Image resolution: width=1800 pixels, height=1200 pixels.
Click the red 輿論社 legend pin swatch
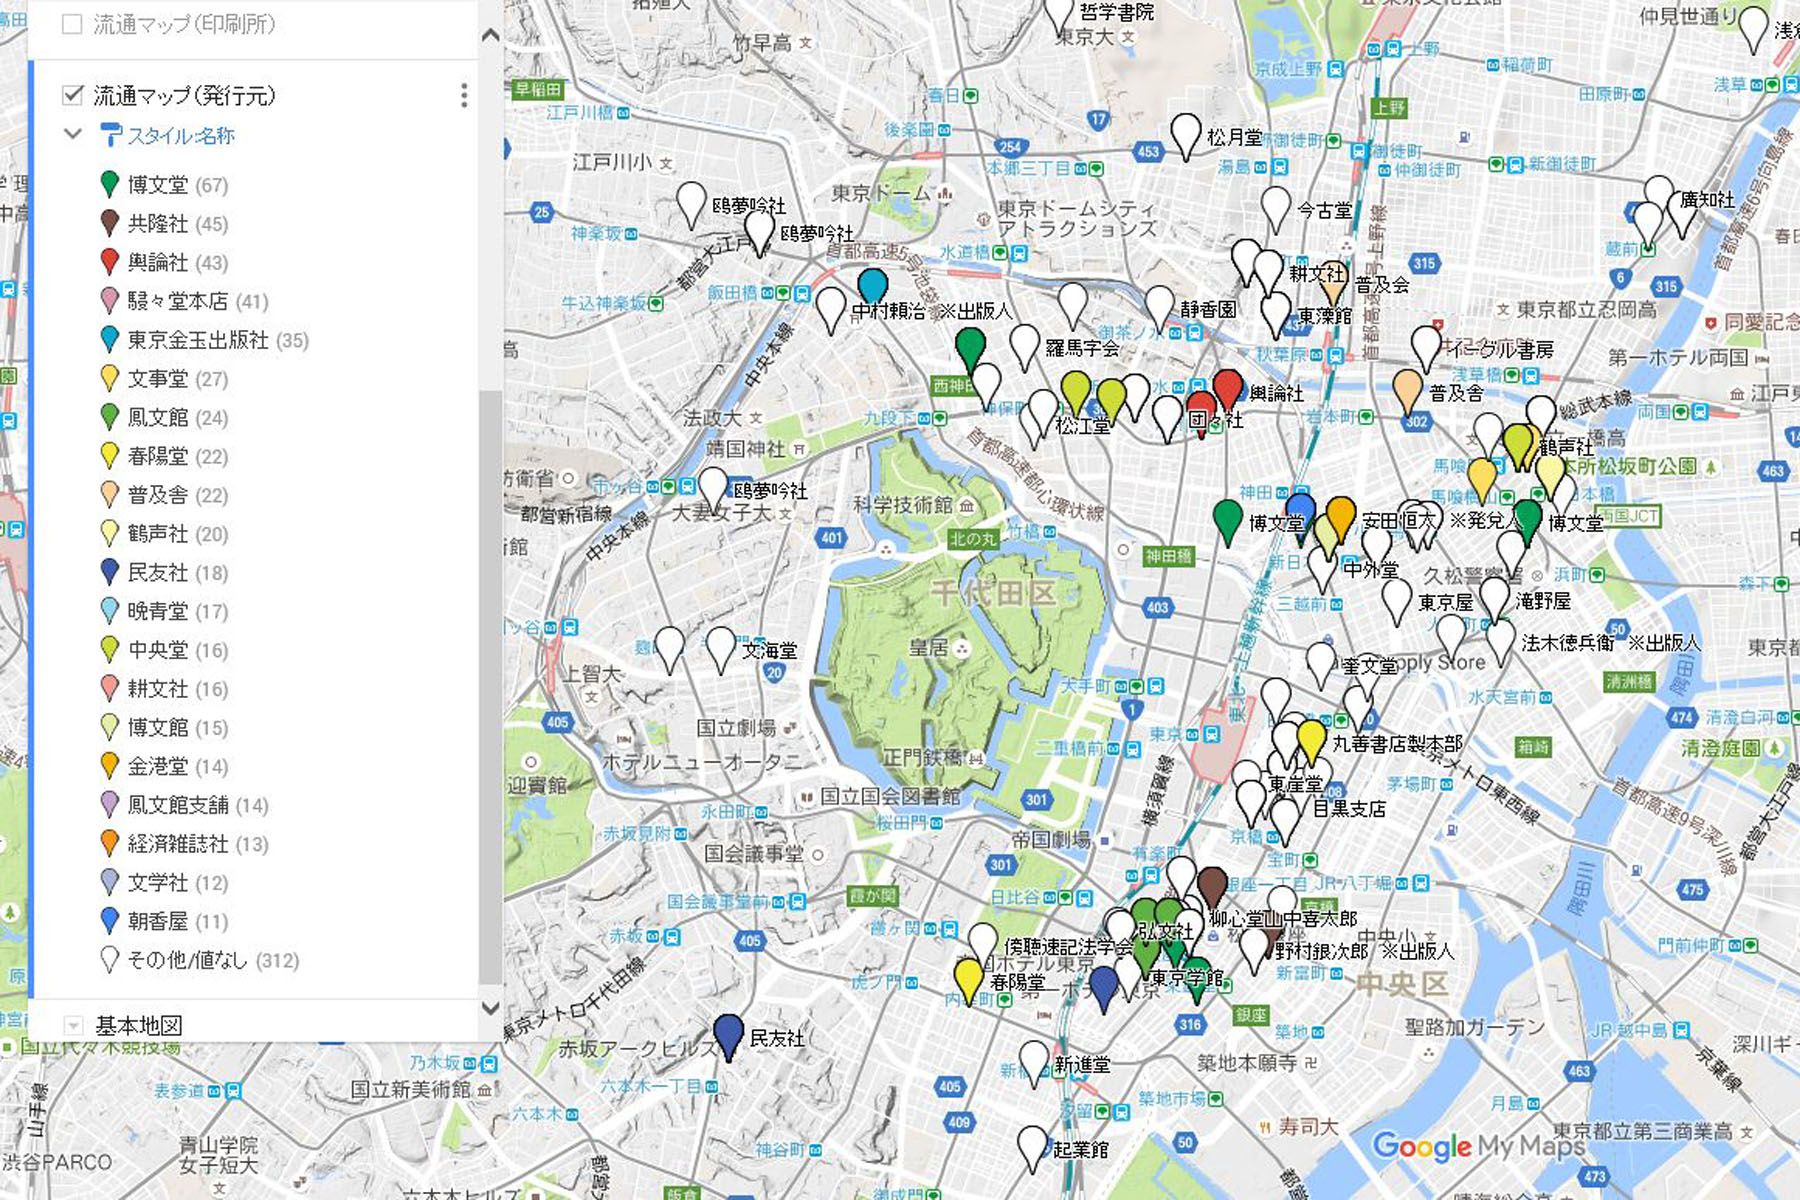pos(110,262)
